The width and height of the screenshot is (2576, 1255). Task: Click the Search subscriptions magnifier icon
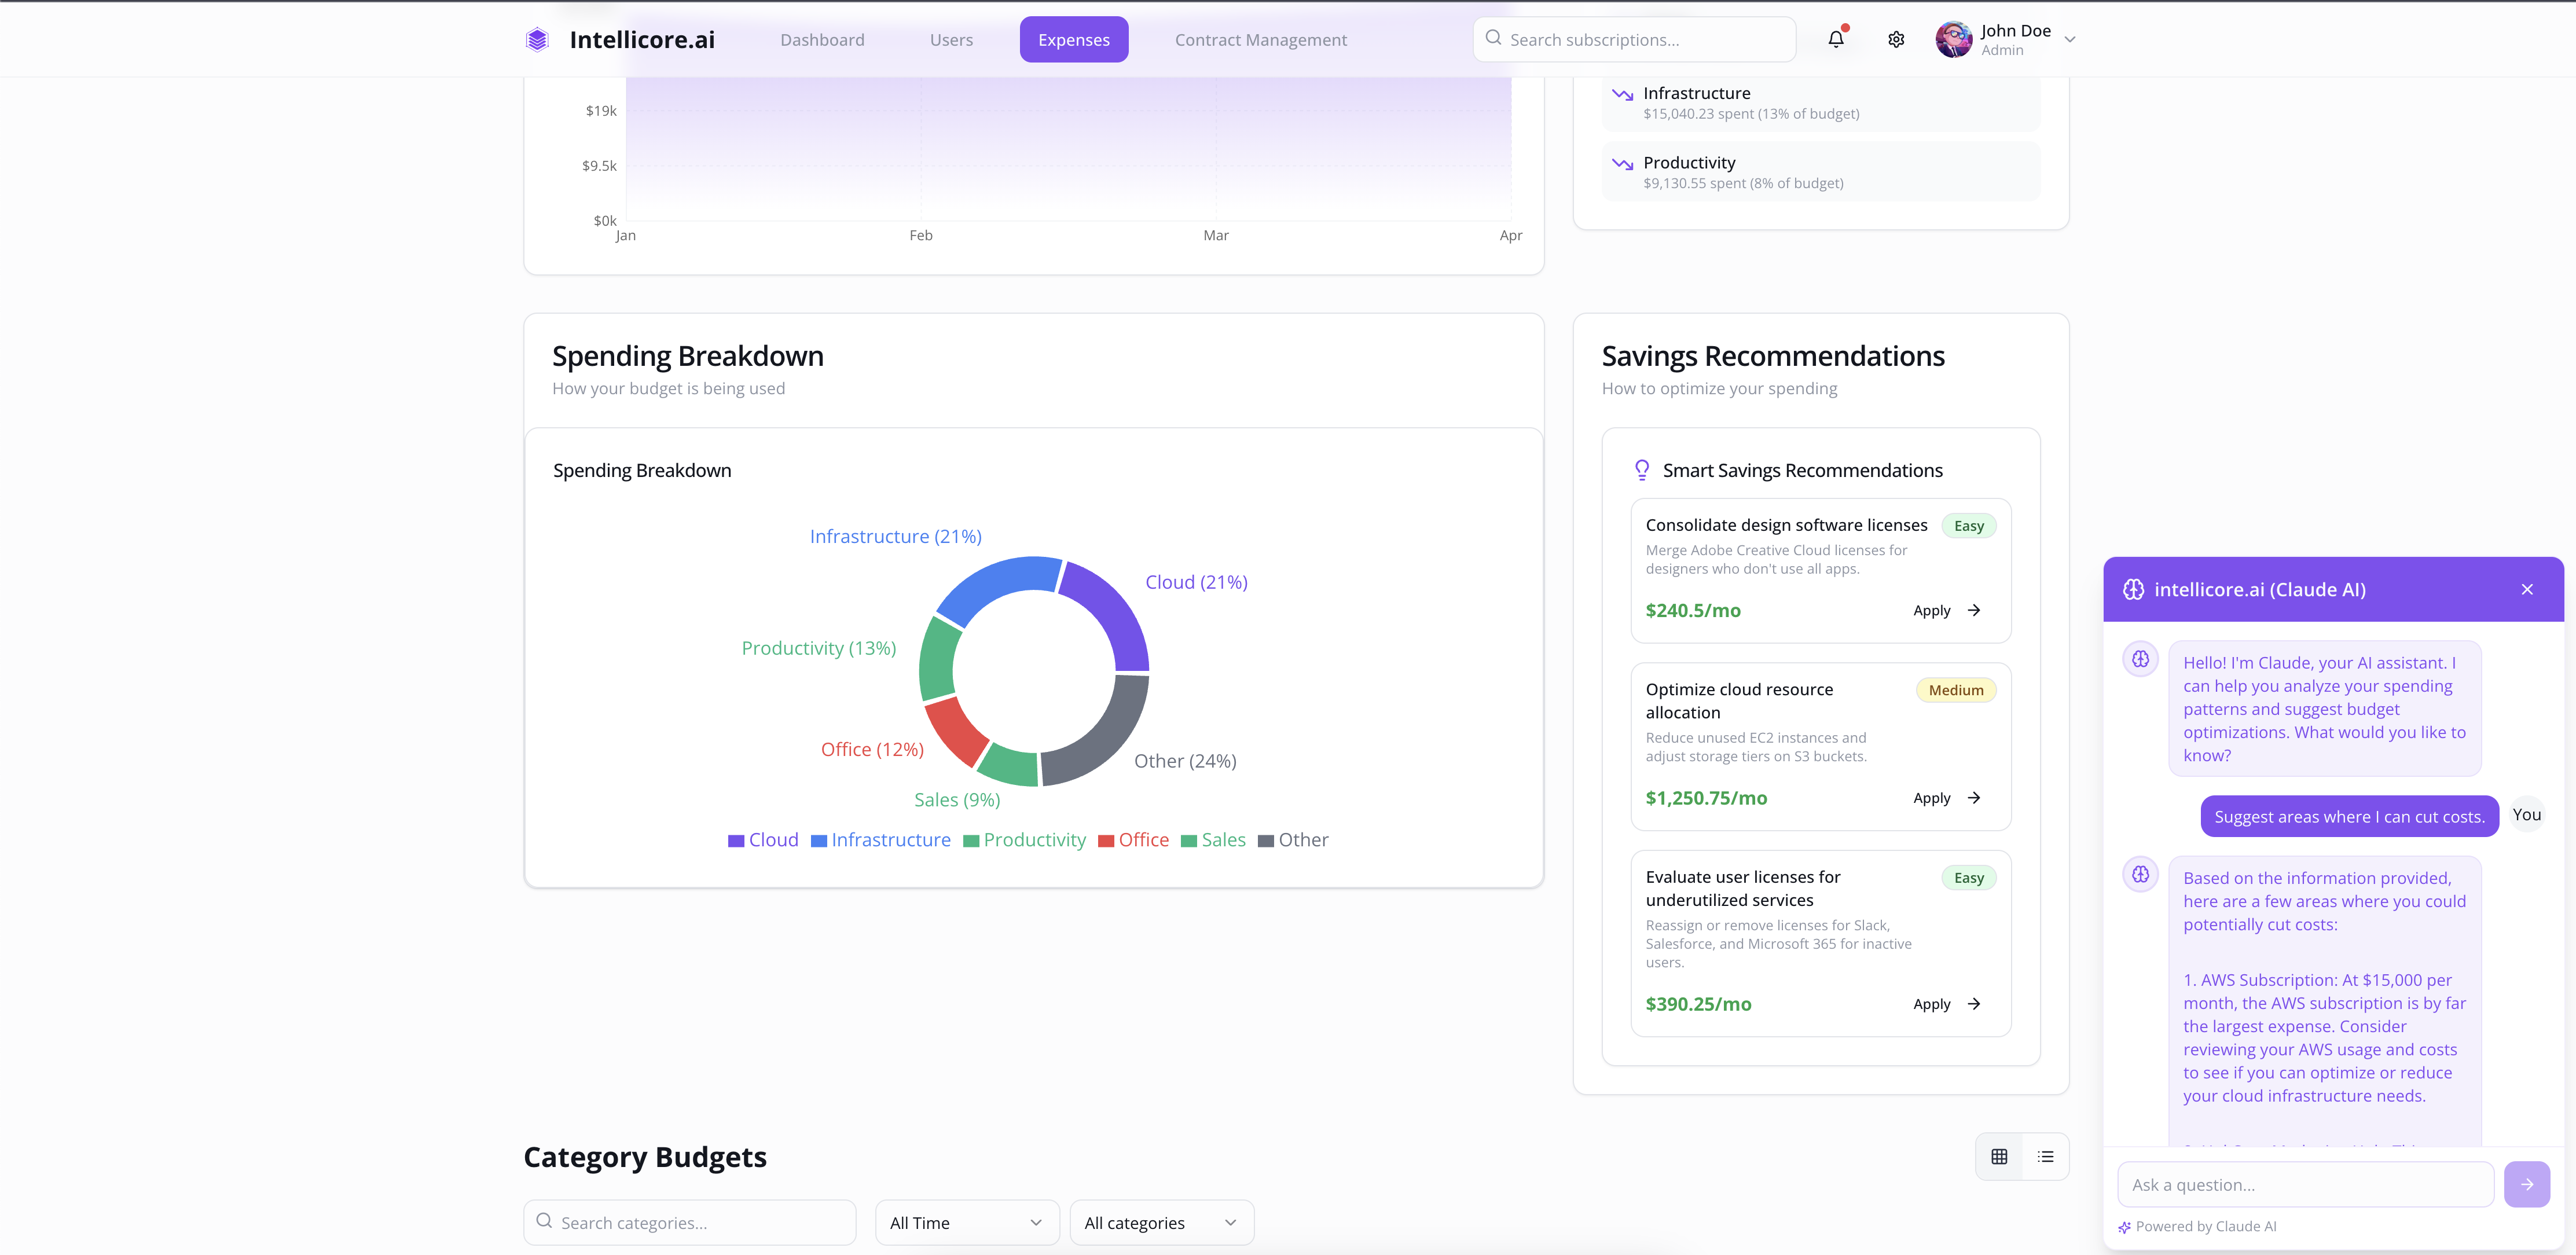point(1493,38)
